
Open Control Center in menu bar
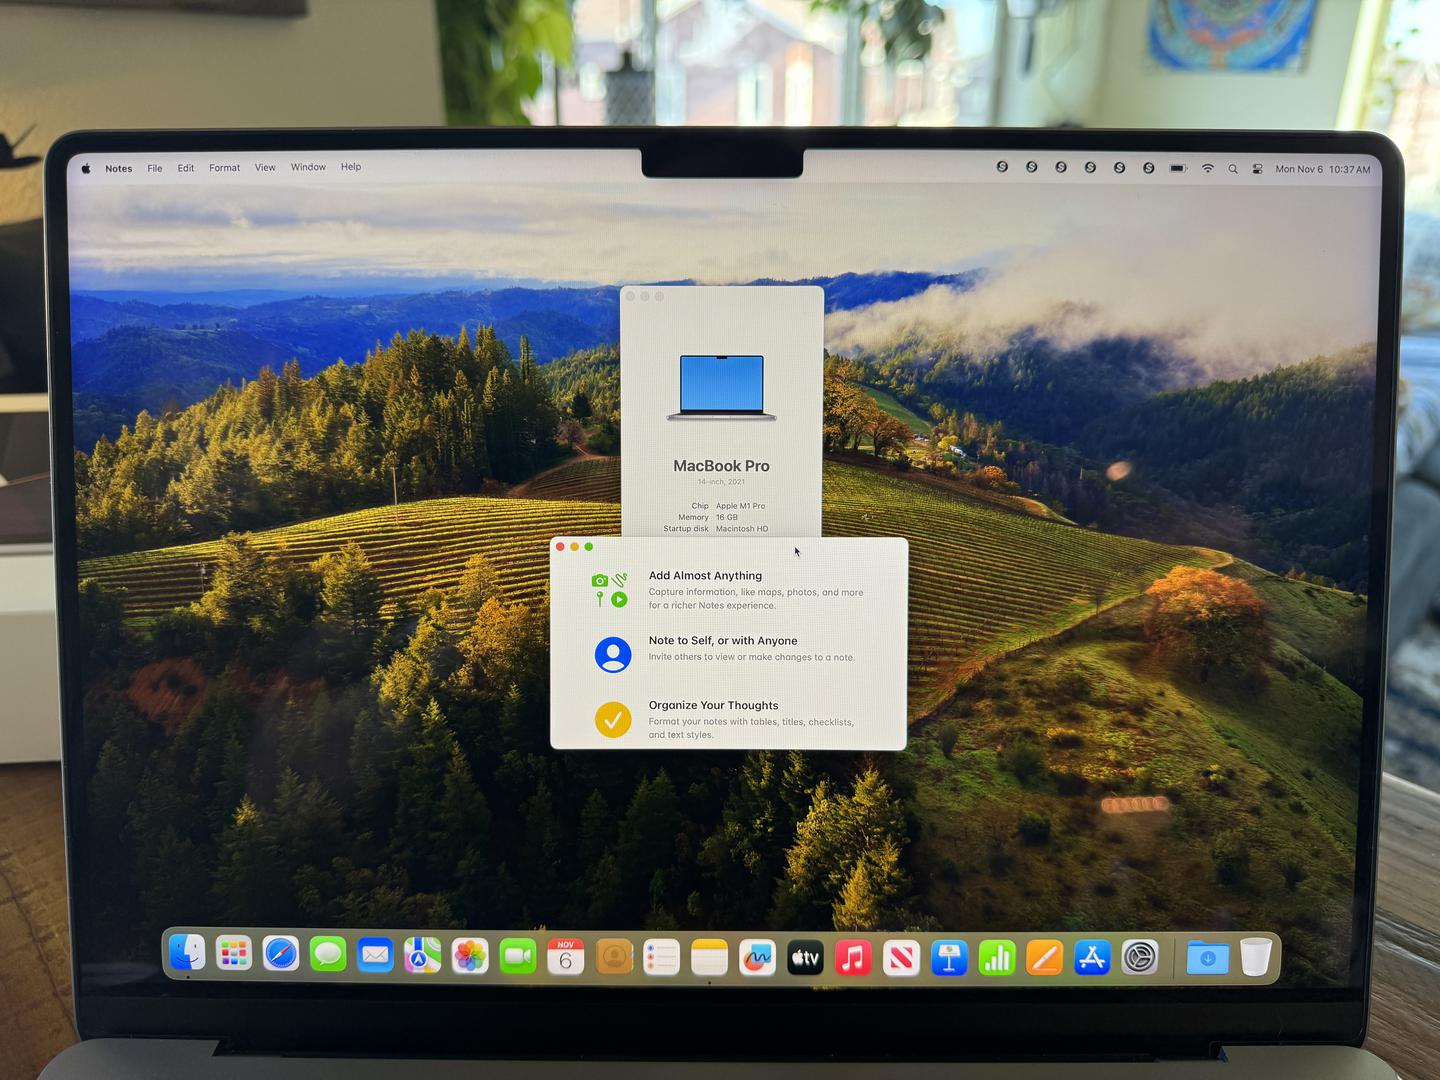coord(1258,169)
